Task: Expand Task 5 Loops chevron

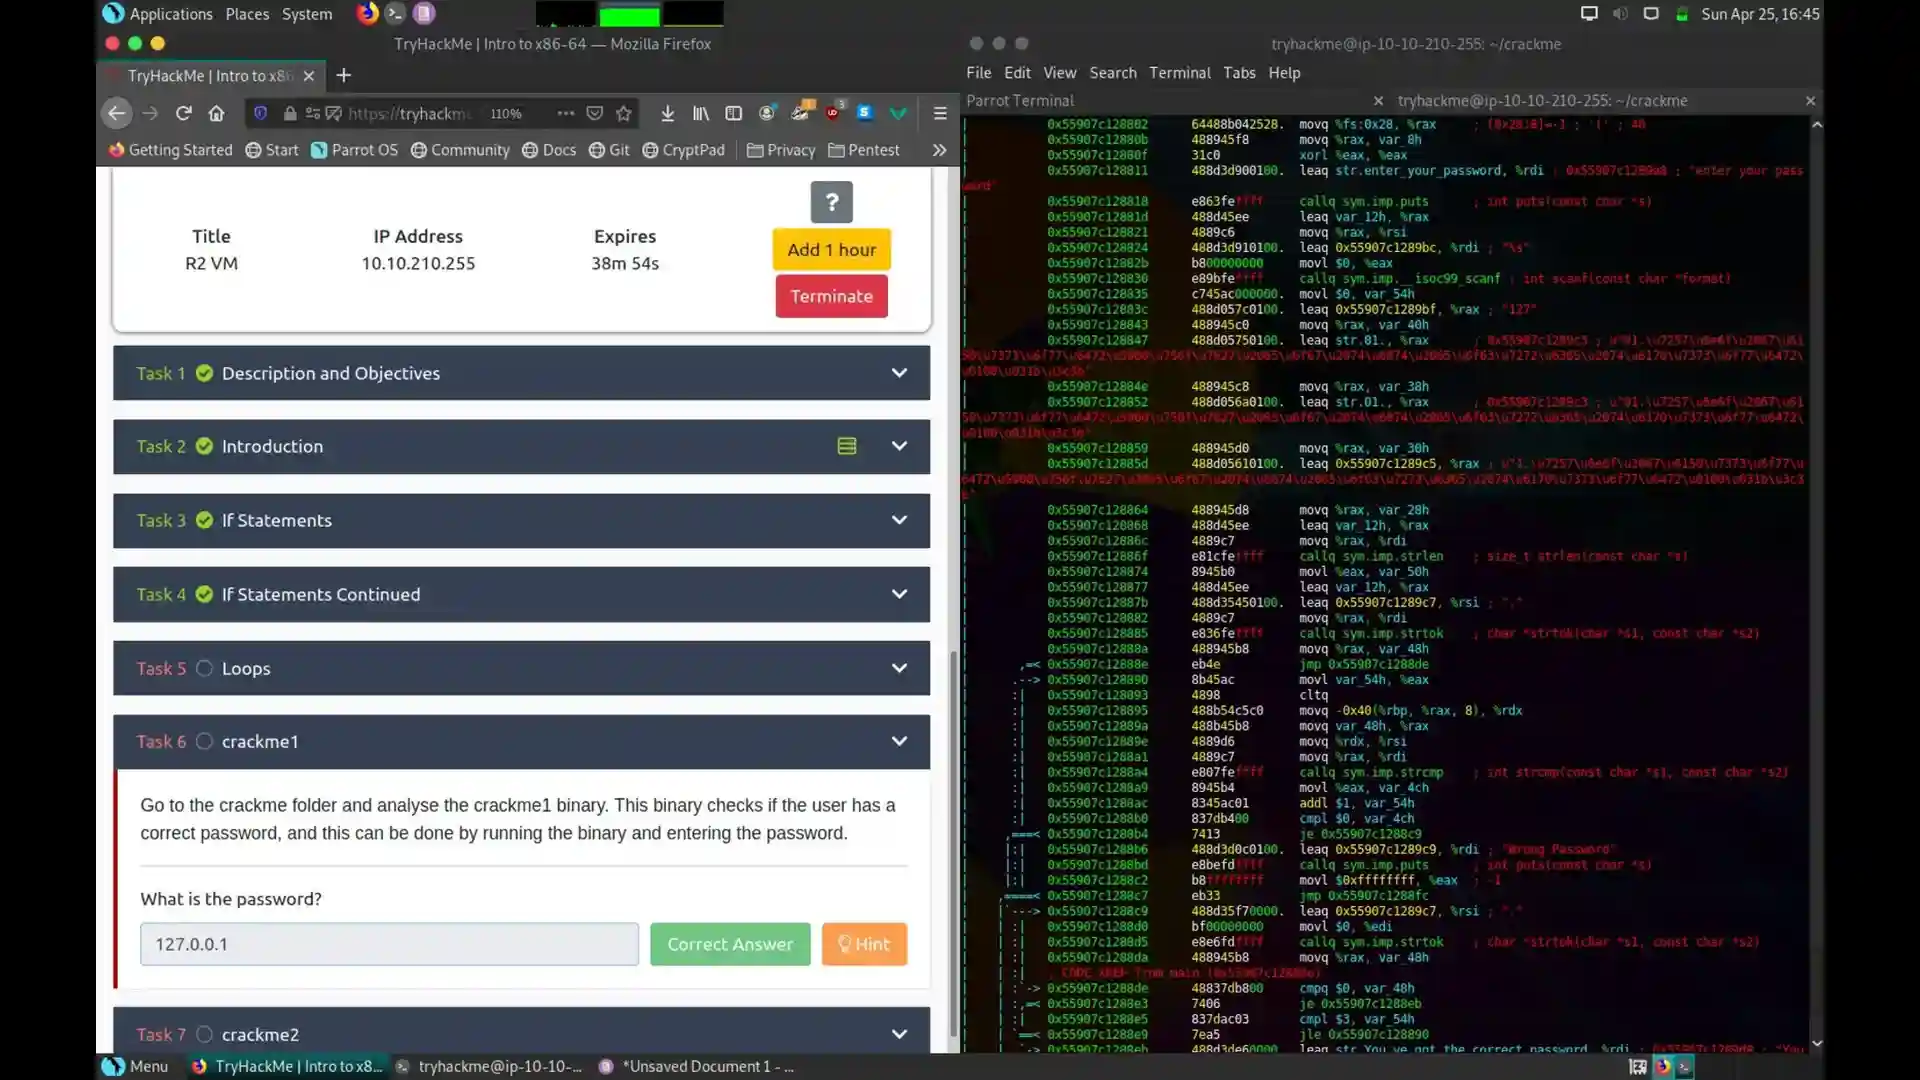Action: tap(899, 668)
